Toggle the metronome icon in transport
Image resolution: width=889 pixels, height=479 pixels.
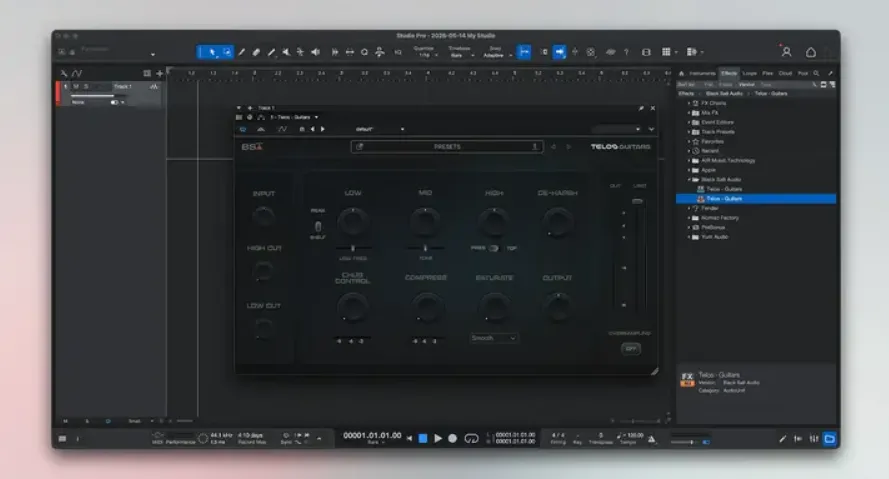tap(651, 438)
